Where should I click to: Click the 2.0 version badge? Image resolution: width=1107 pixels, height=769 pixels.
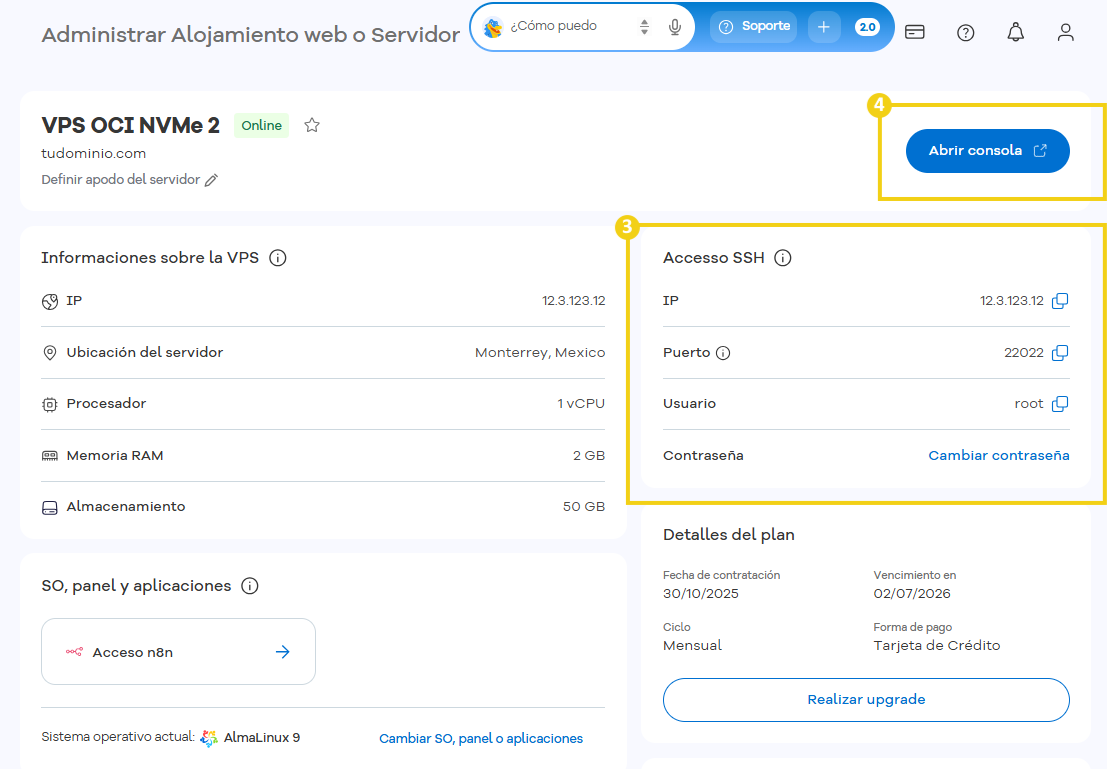pos(867,27)
